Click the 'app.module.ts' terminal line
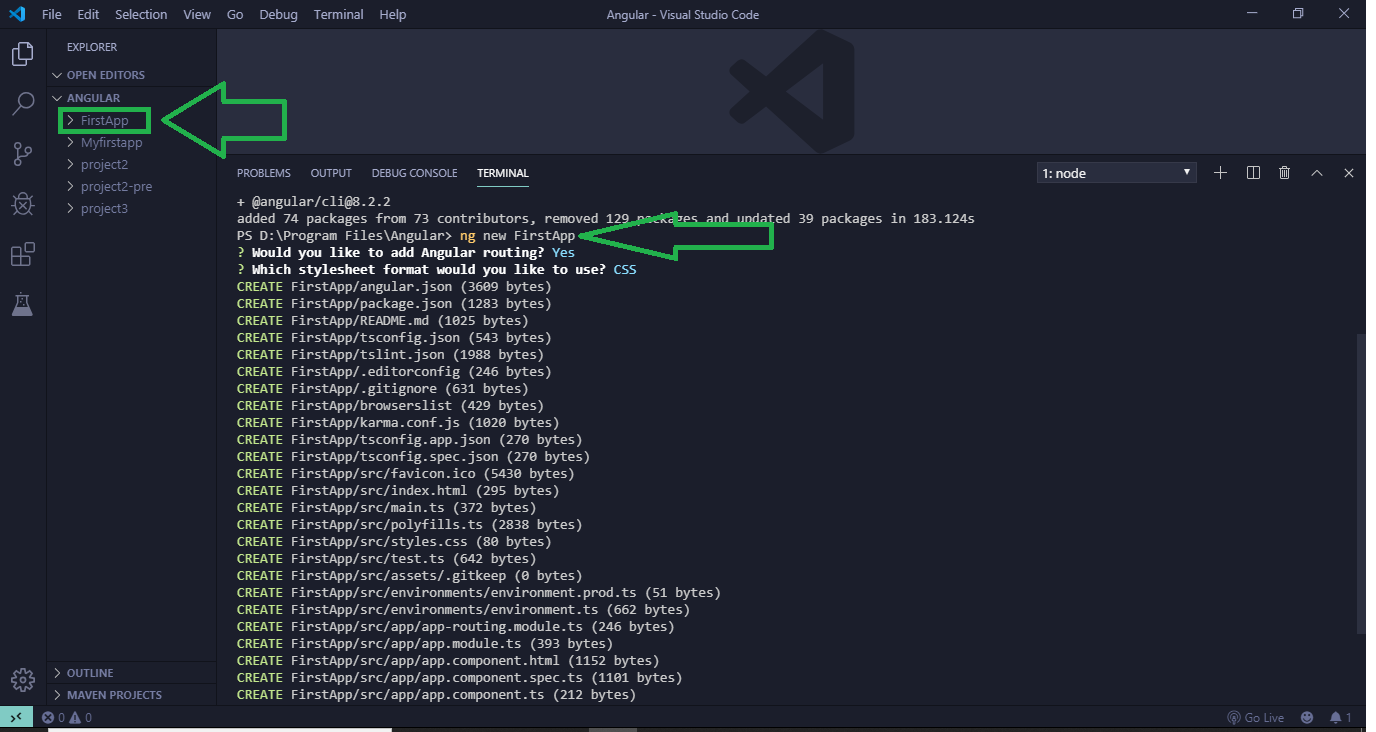Image resolution: width=1376 pixels, height=732 pixels. pos(425,644)
